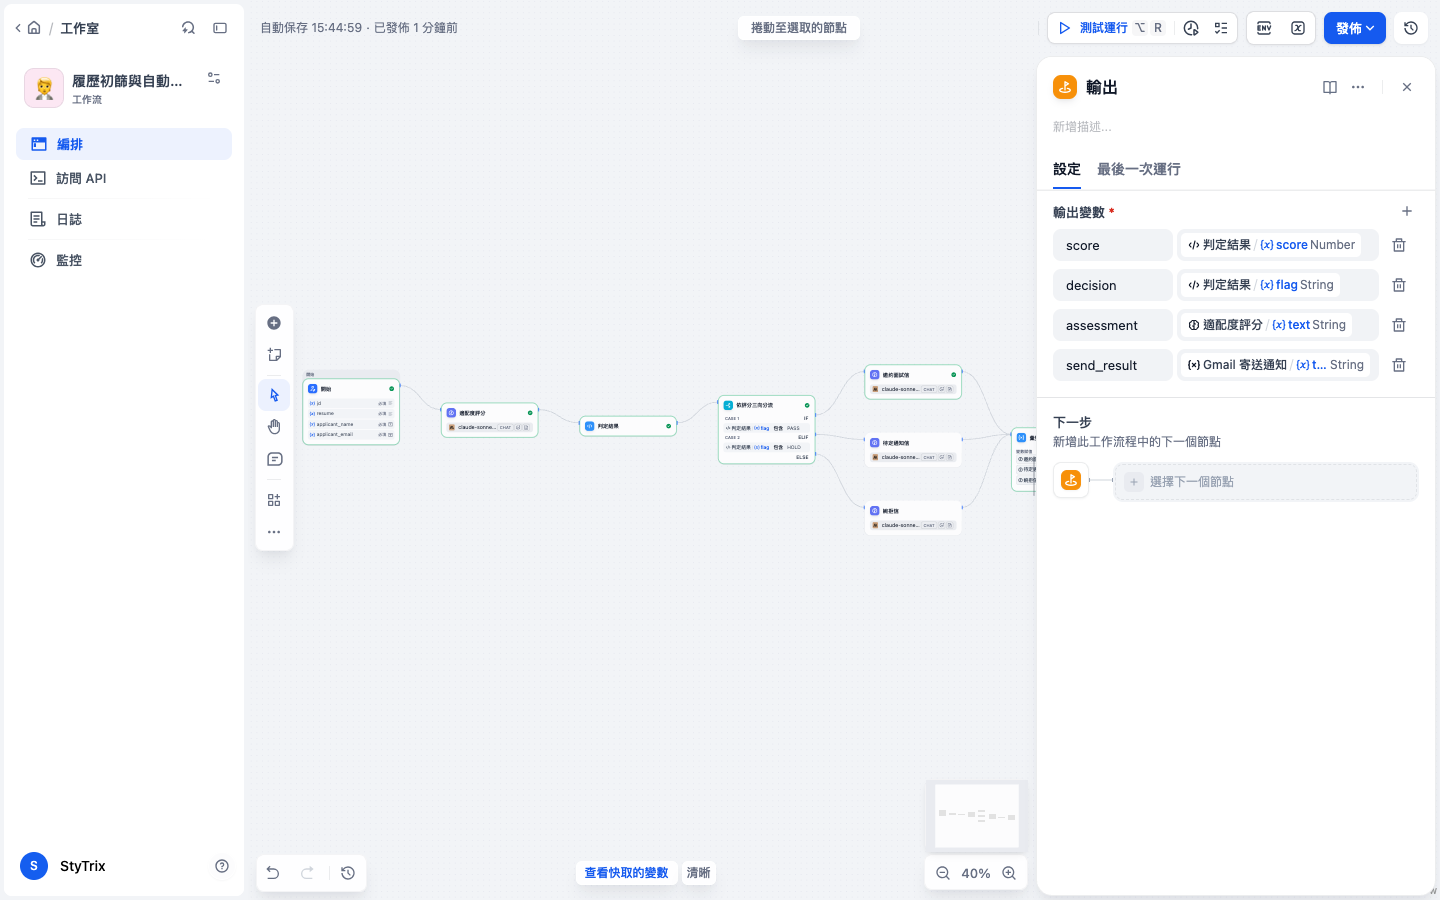
Task: Zoom out the canvas
Action: pyautogui.click(x=943, y=873)
